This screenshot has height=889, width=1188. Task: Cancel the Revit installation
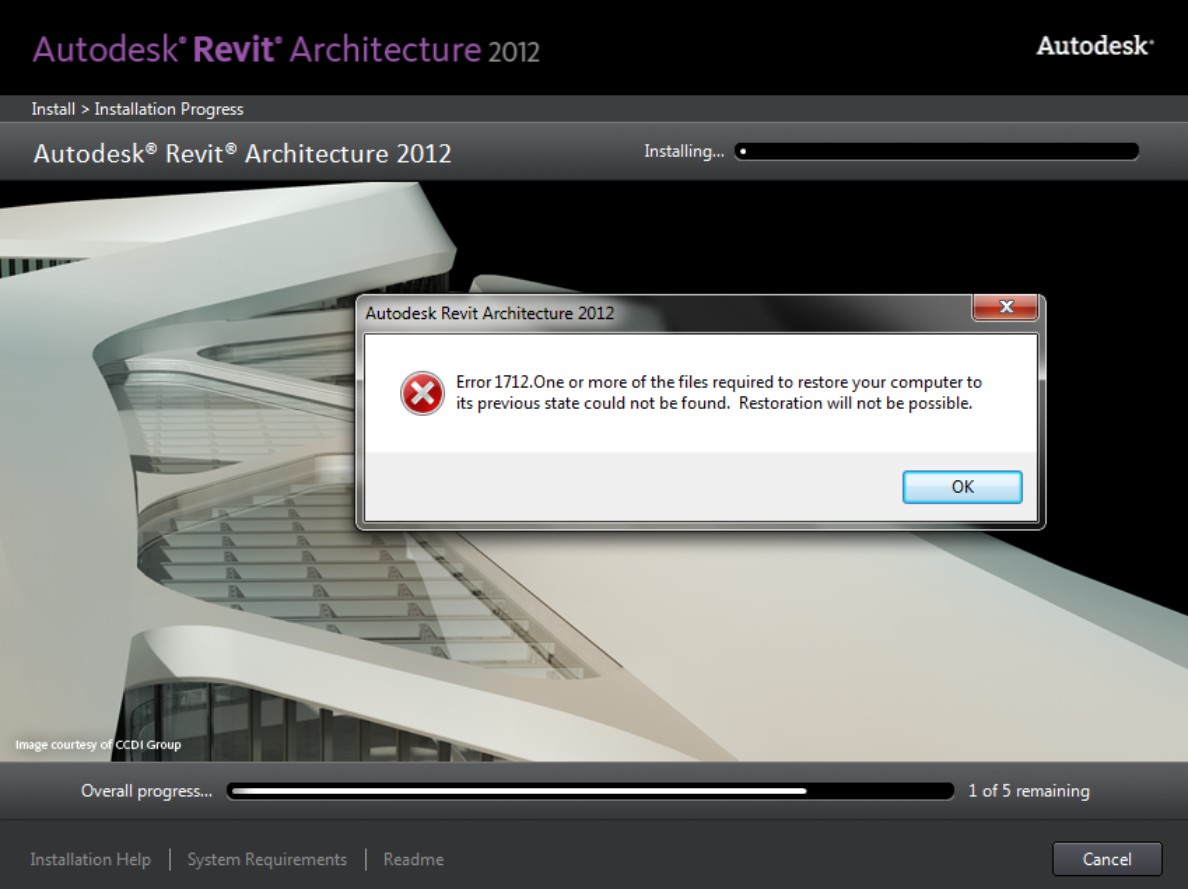coord(1107,859)
